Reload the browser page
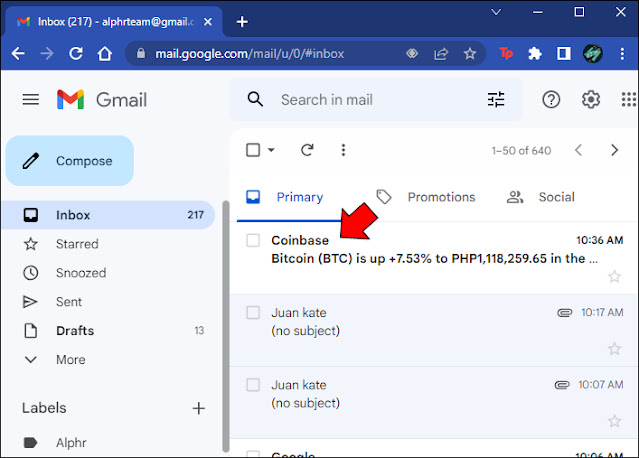Image resolution: width=639 pixels, height=458 pixels. pos(76,53)
